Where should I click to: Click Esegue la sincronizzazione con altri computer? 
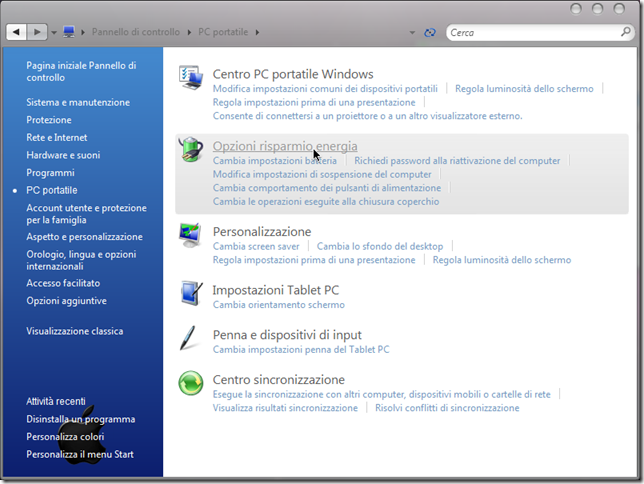pyautogui.click(x=382, y=394)
